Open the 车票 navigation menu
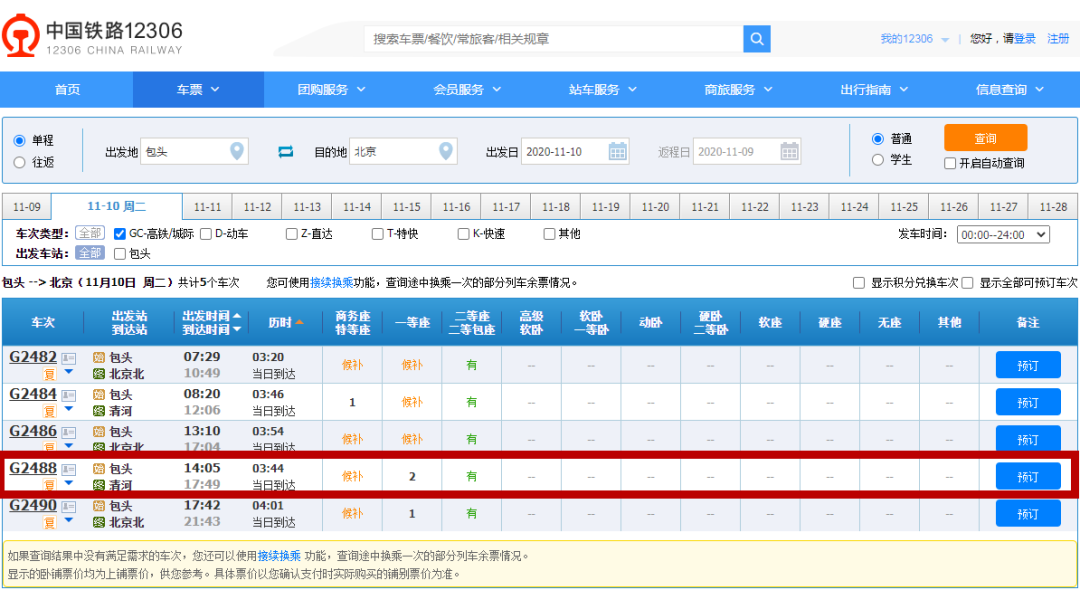Viewport: 1080px width, 590px height. click(198, 90)
